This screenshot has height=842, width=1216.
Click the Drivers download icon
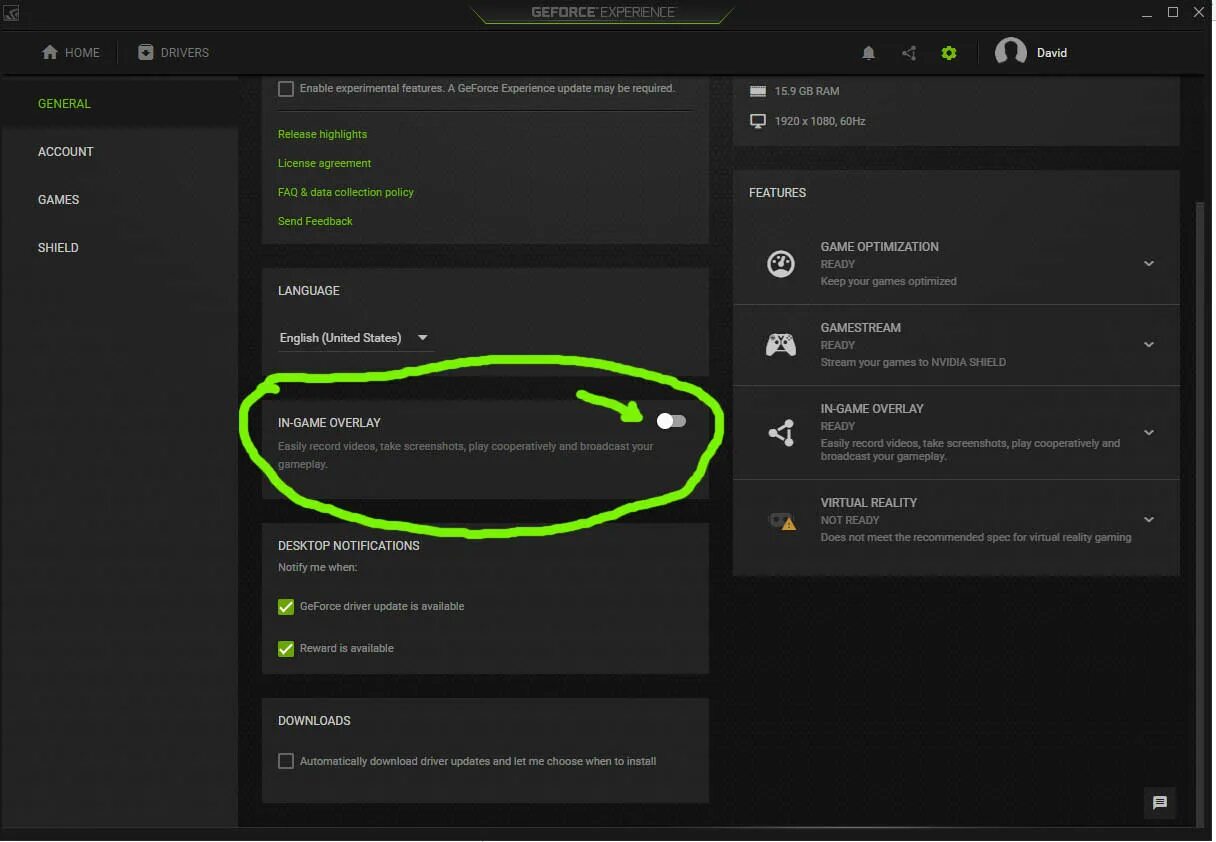click(146, 52)
